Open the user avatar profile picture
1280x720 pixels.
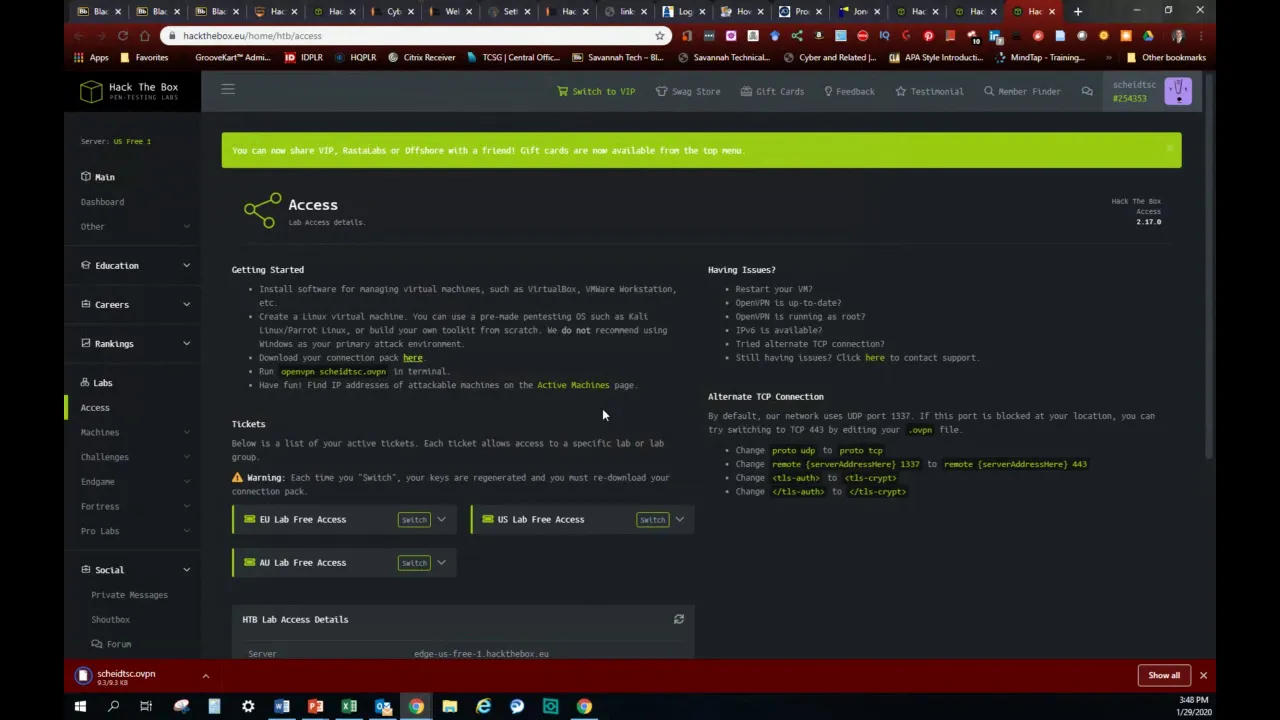click(1178, 91)
